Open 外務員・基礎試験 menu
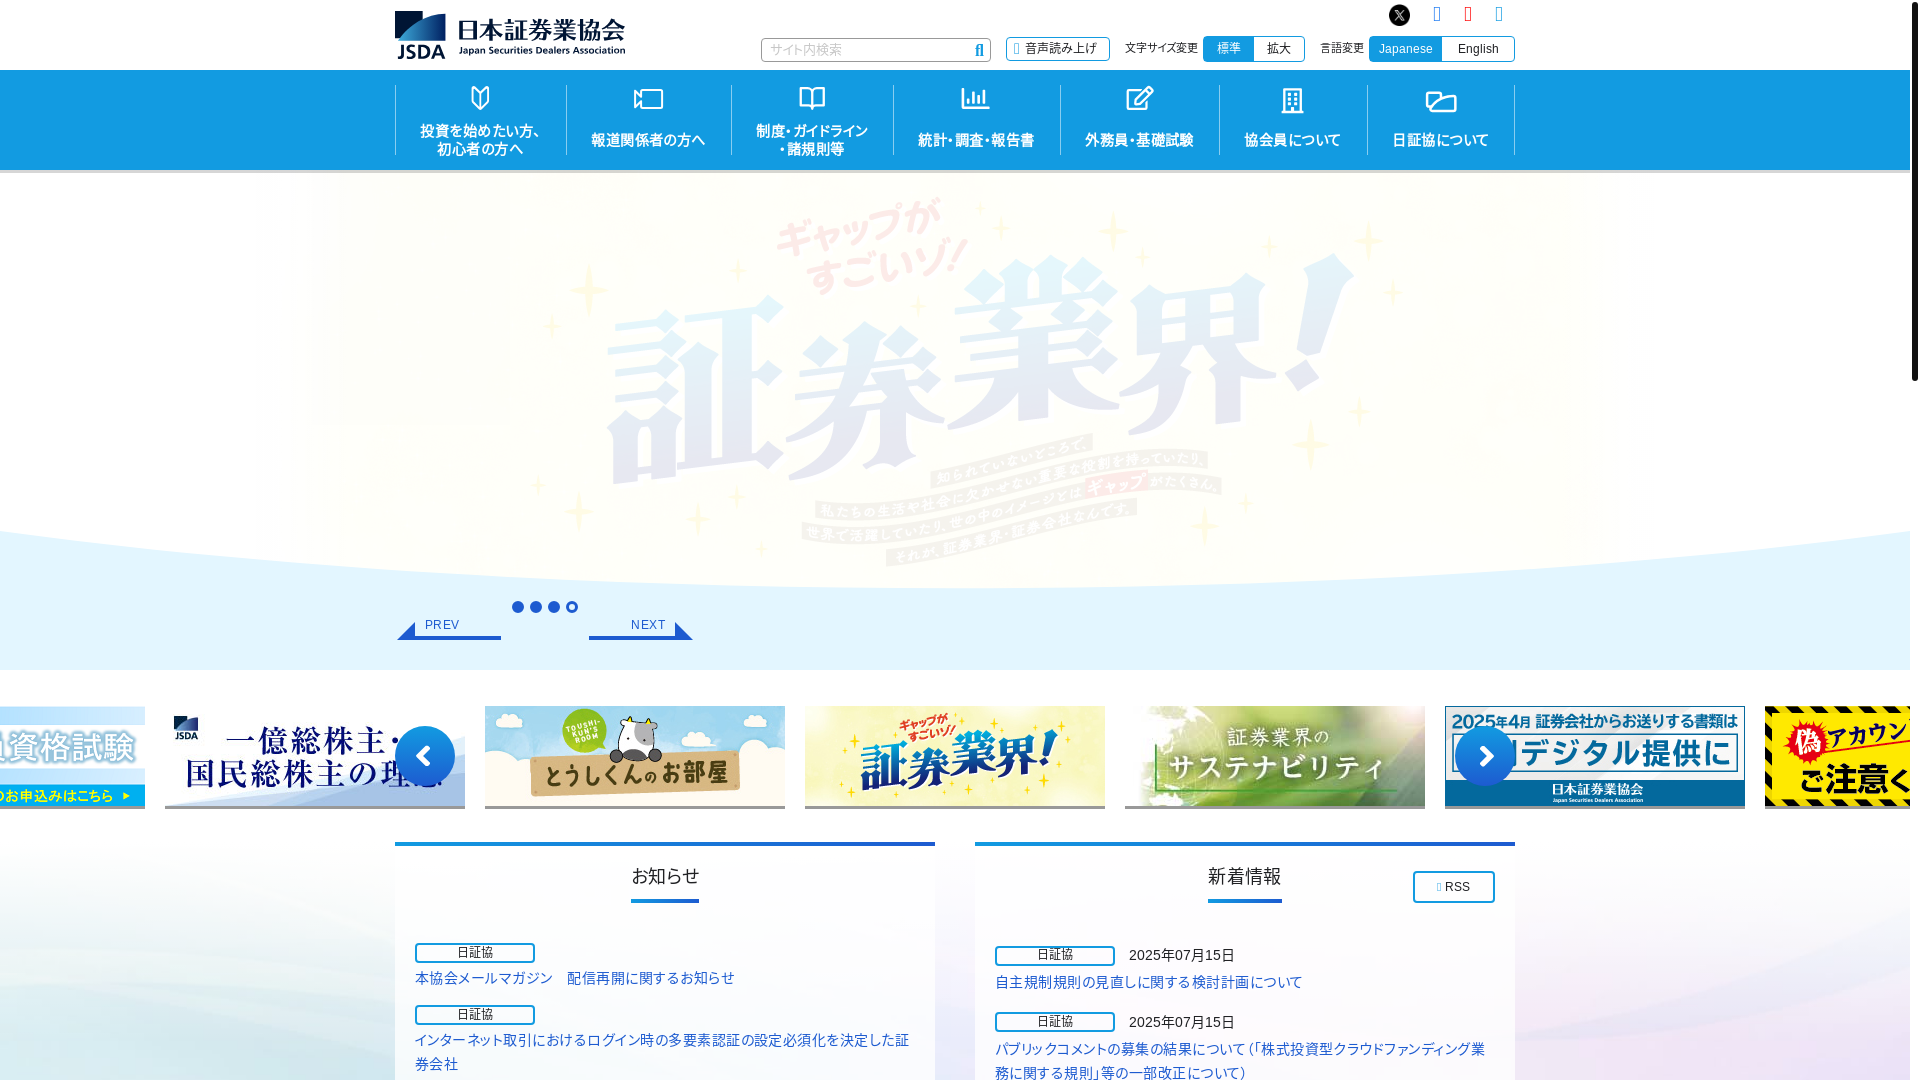Screen dimensions: 1920x1080 click(x=1139, y=120)
